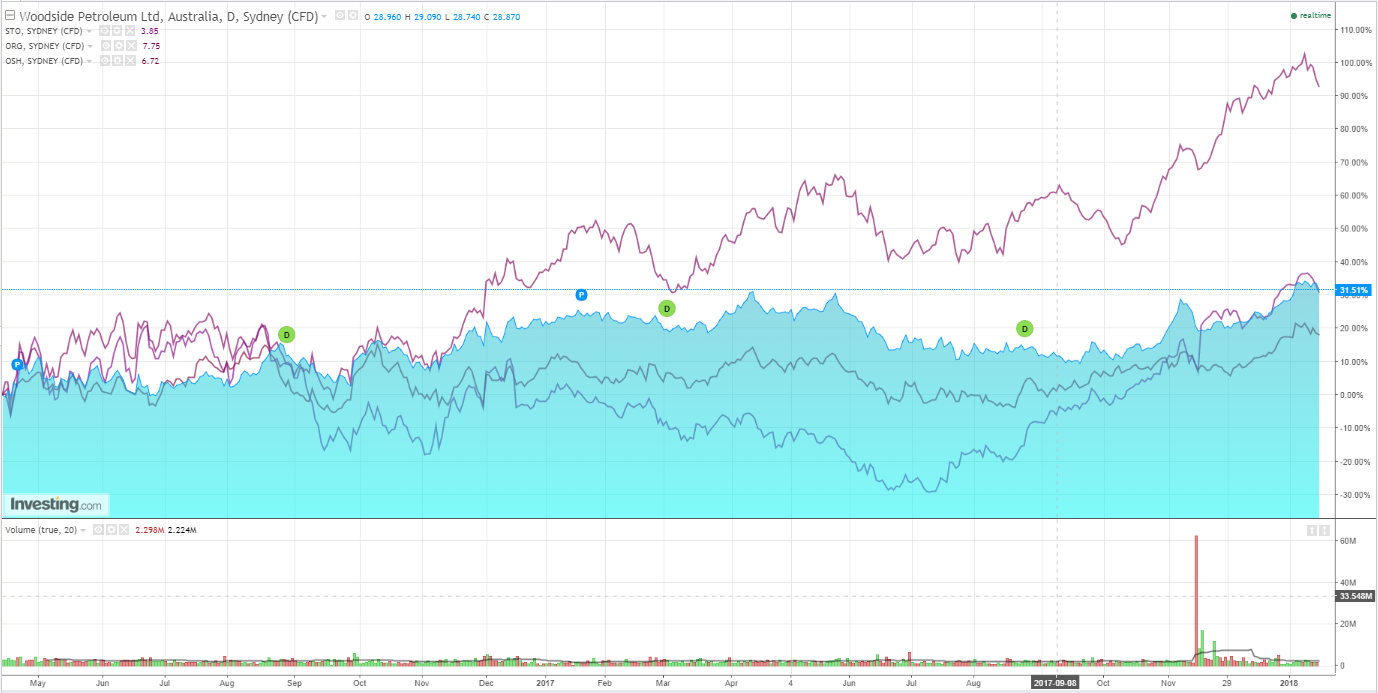The image size is (1378, 693).
Task: Click the blue P marker near May
Action: point(17,365)
